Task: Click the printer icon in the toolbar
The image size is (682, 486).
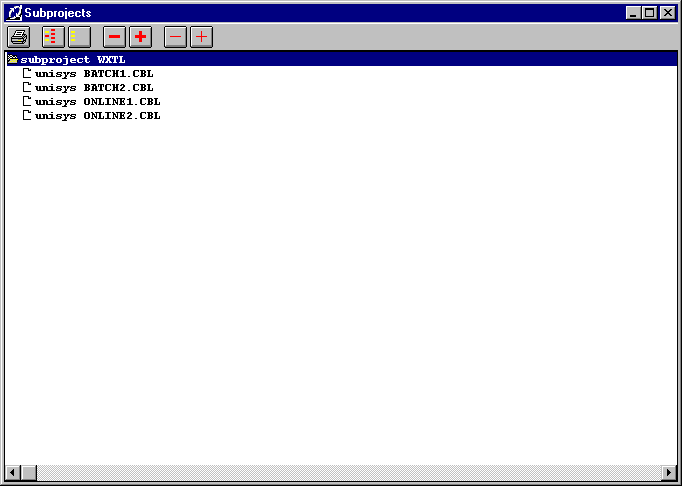Action: coord(19,37)
